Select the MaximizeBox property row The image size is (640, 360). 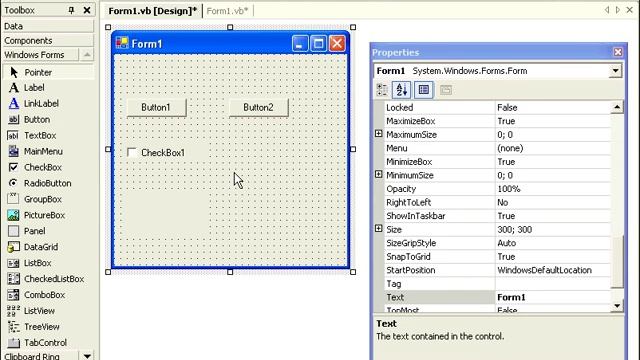click(498, 121)
